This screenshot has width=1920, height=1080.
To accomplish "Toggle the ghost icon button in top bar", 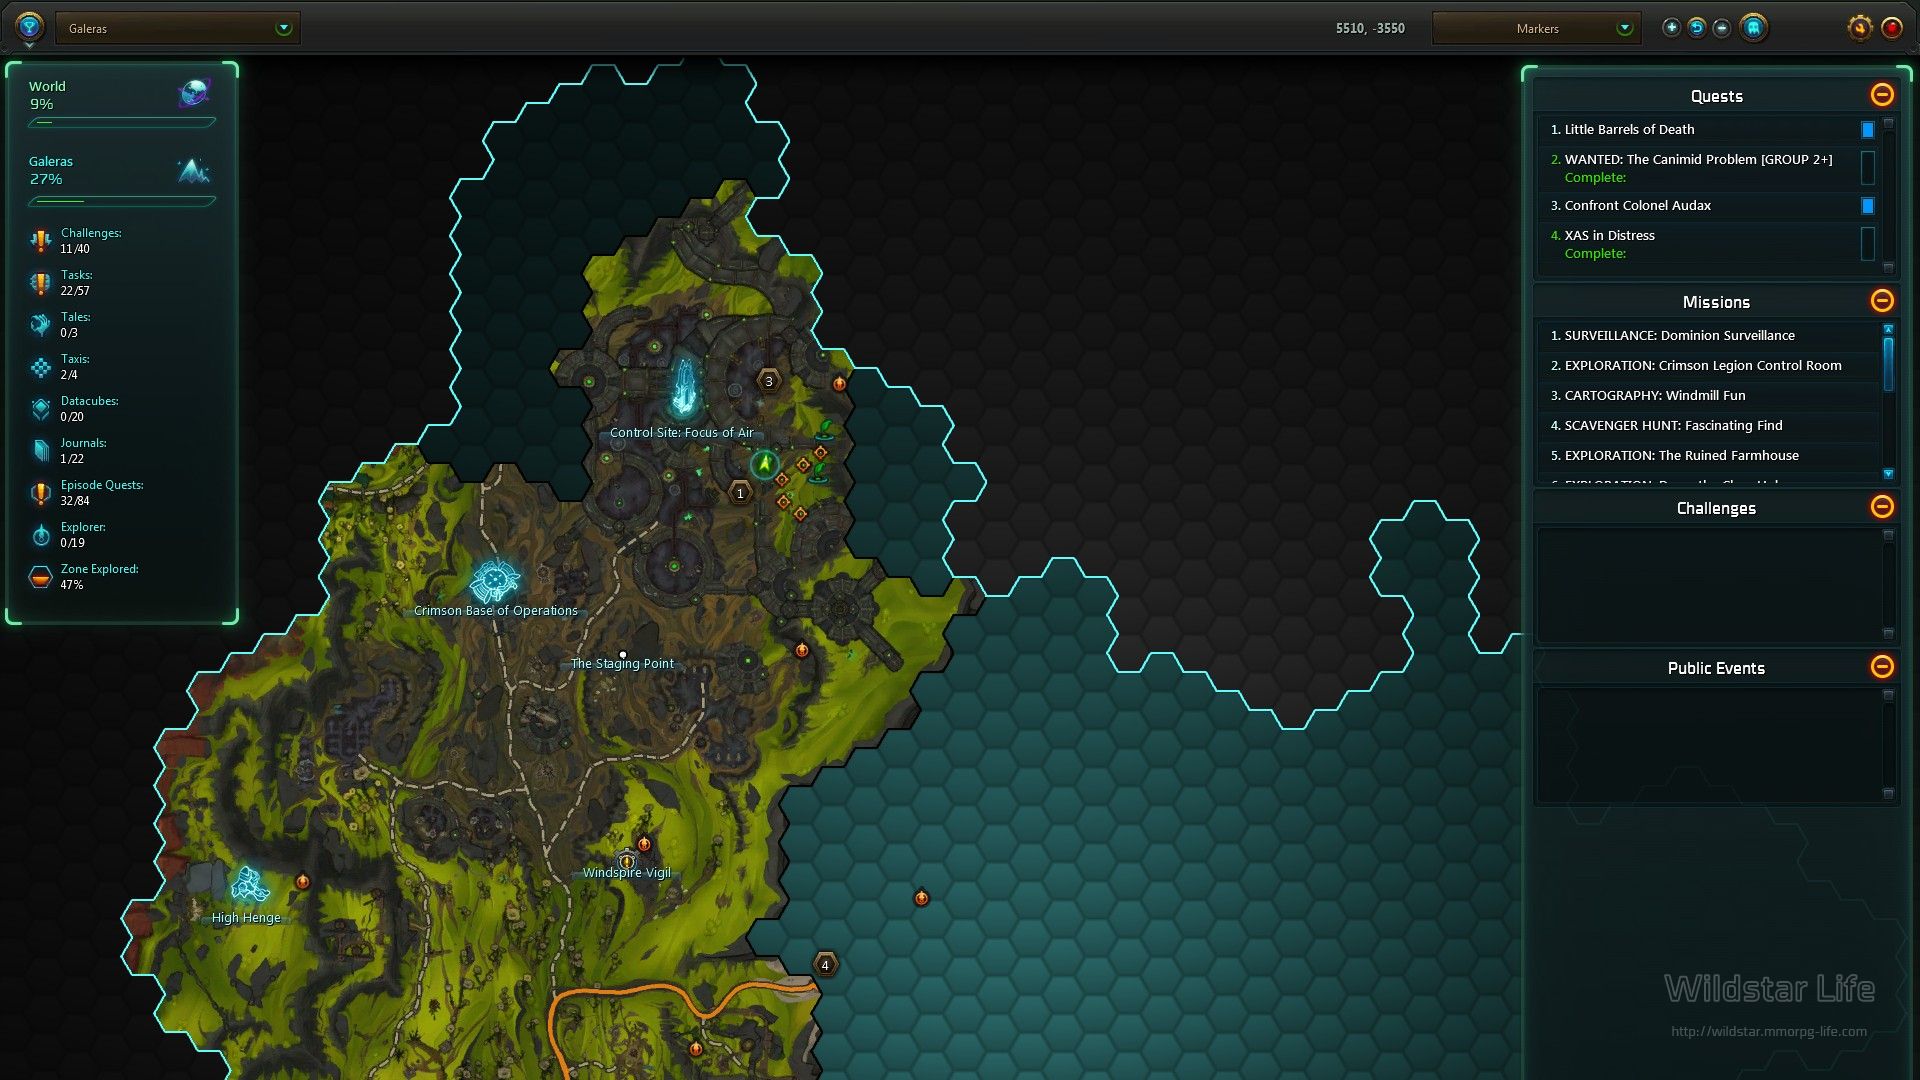I will click(1753, 28).
